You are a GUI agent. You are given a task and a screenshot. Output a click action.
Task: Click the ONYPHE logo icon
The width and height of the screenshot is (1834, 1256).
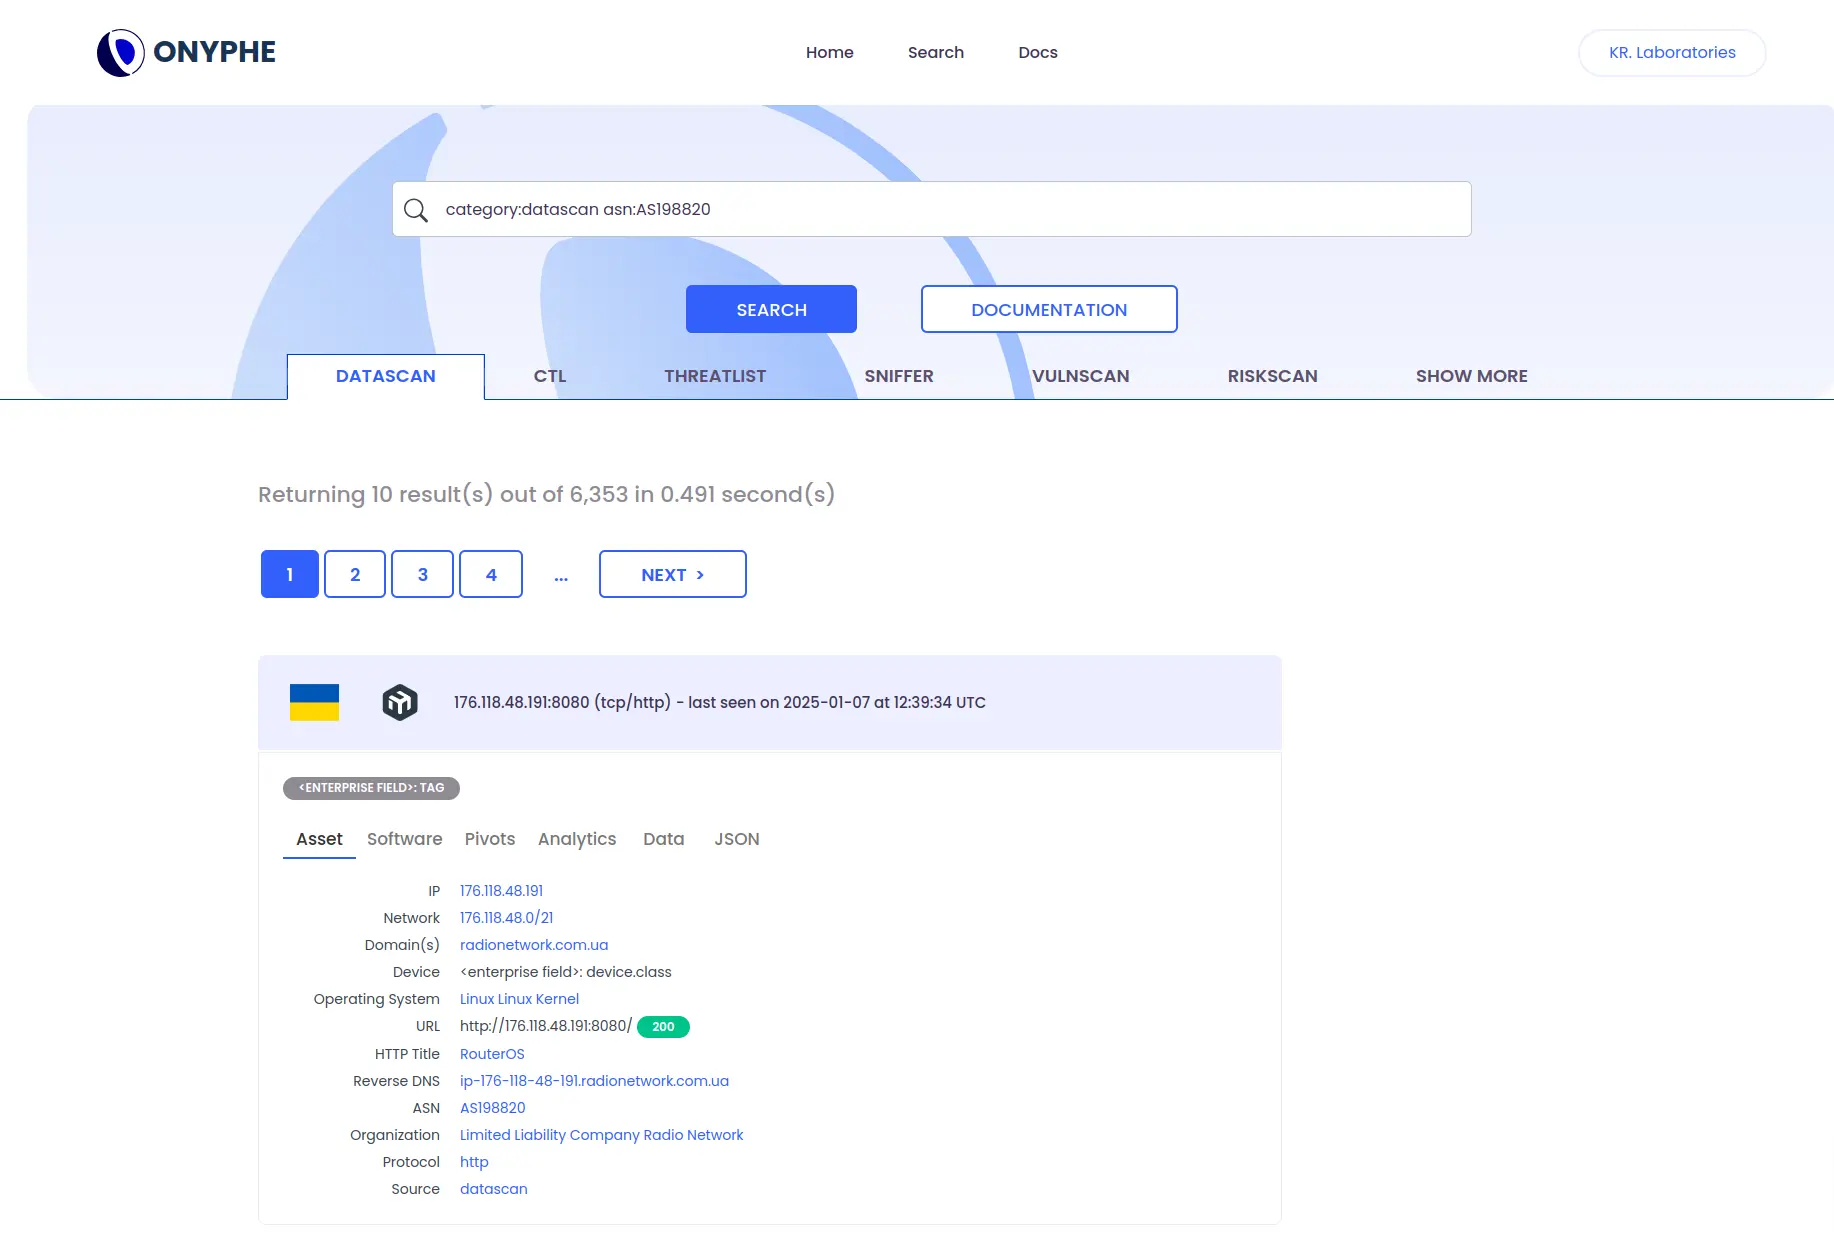point(120,51)
